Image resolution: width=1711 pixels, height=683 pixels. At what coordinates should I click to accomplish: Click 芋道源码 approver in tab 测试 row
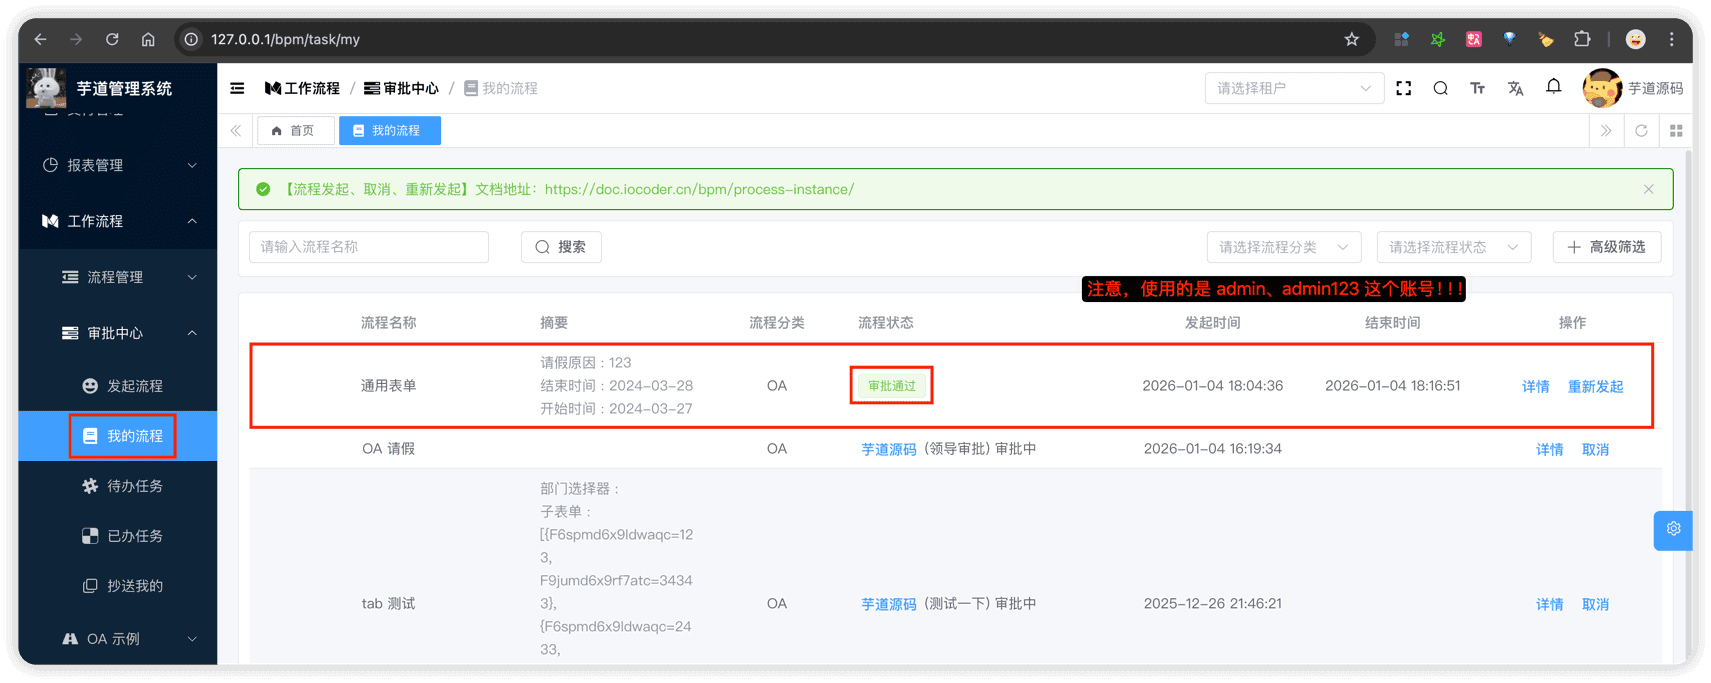point(889,604)
